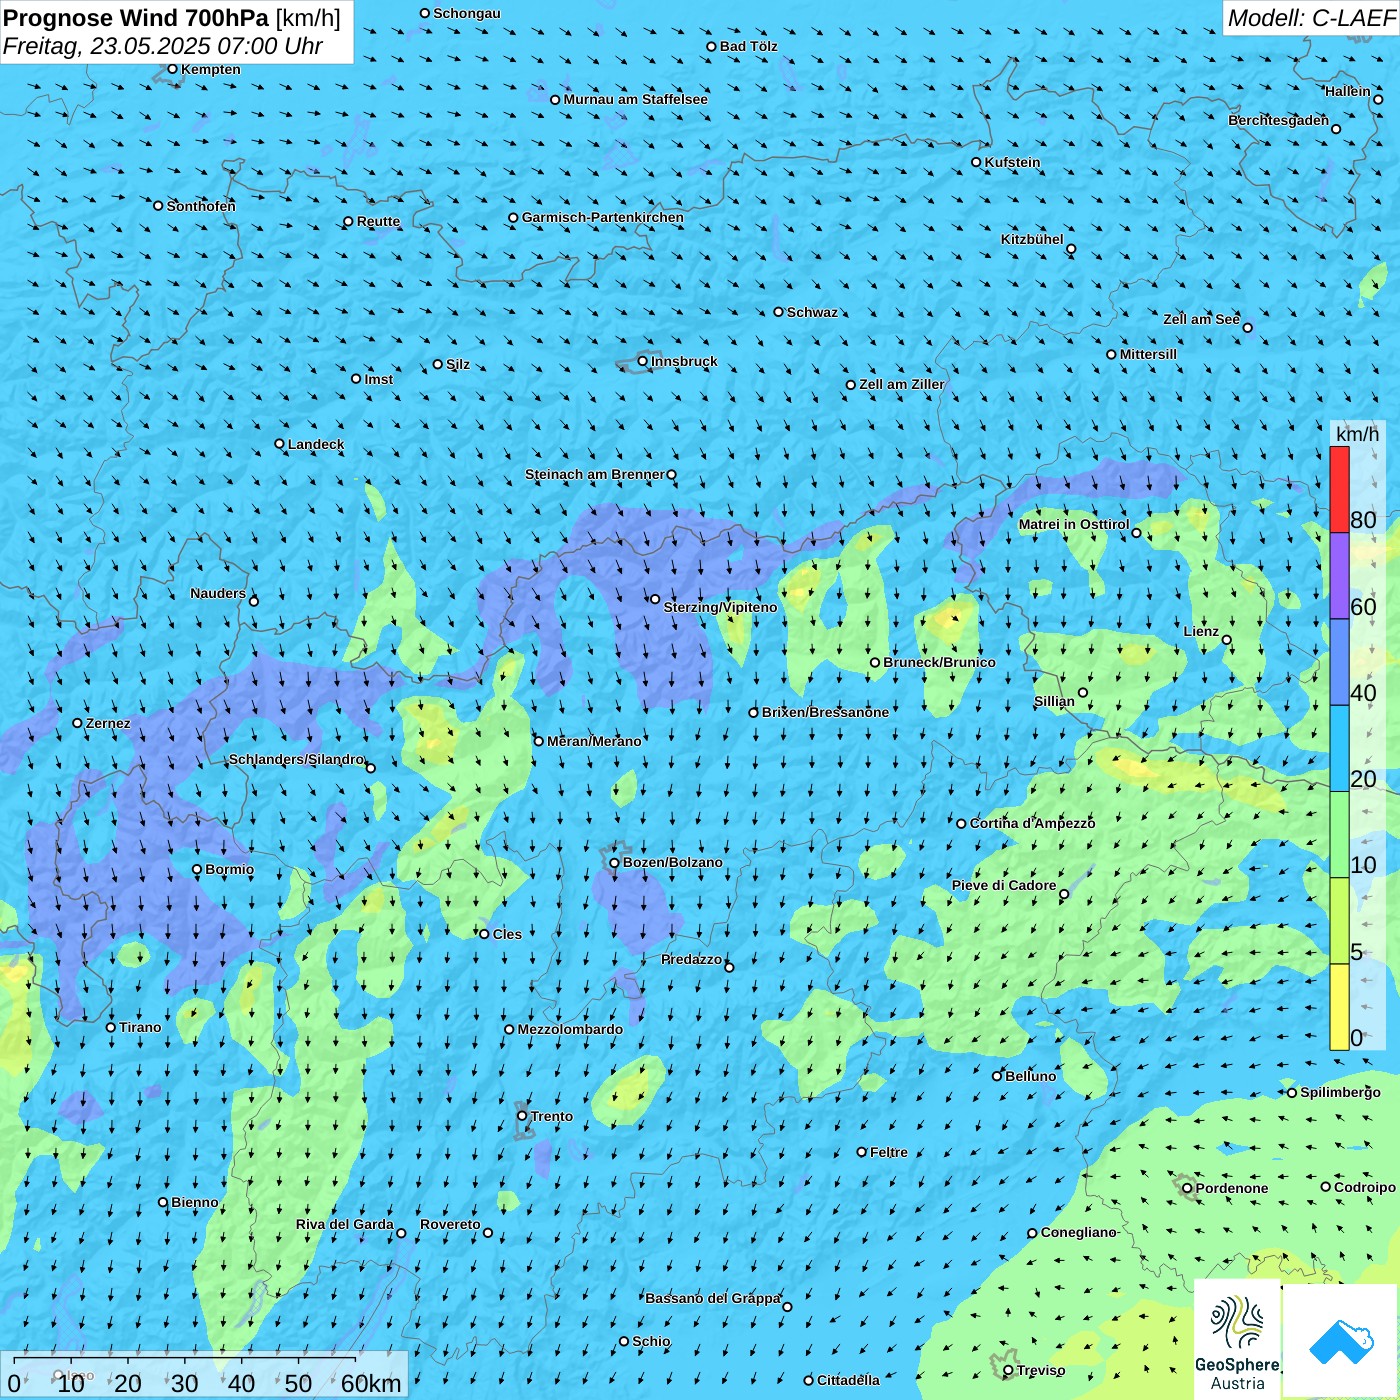The image size is (1400, 1400).
Task: Click the 'Bassano del Grappa' label
Action: (713, 1298)
